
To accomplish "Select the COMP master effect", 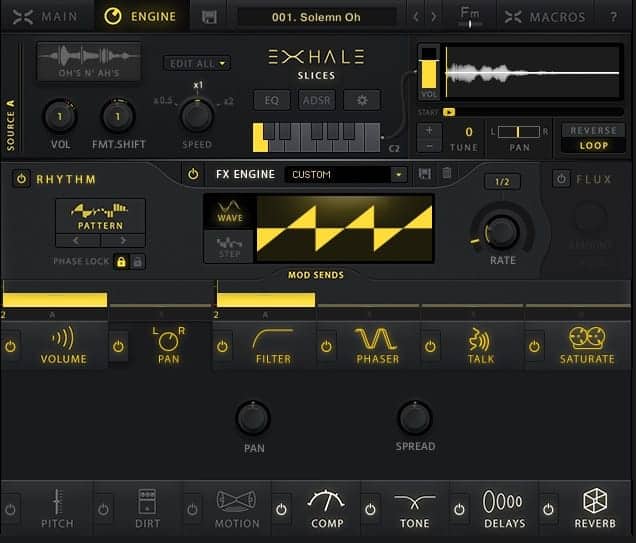I will click(327, 508).
